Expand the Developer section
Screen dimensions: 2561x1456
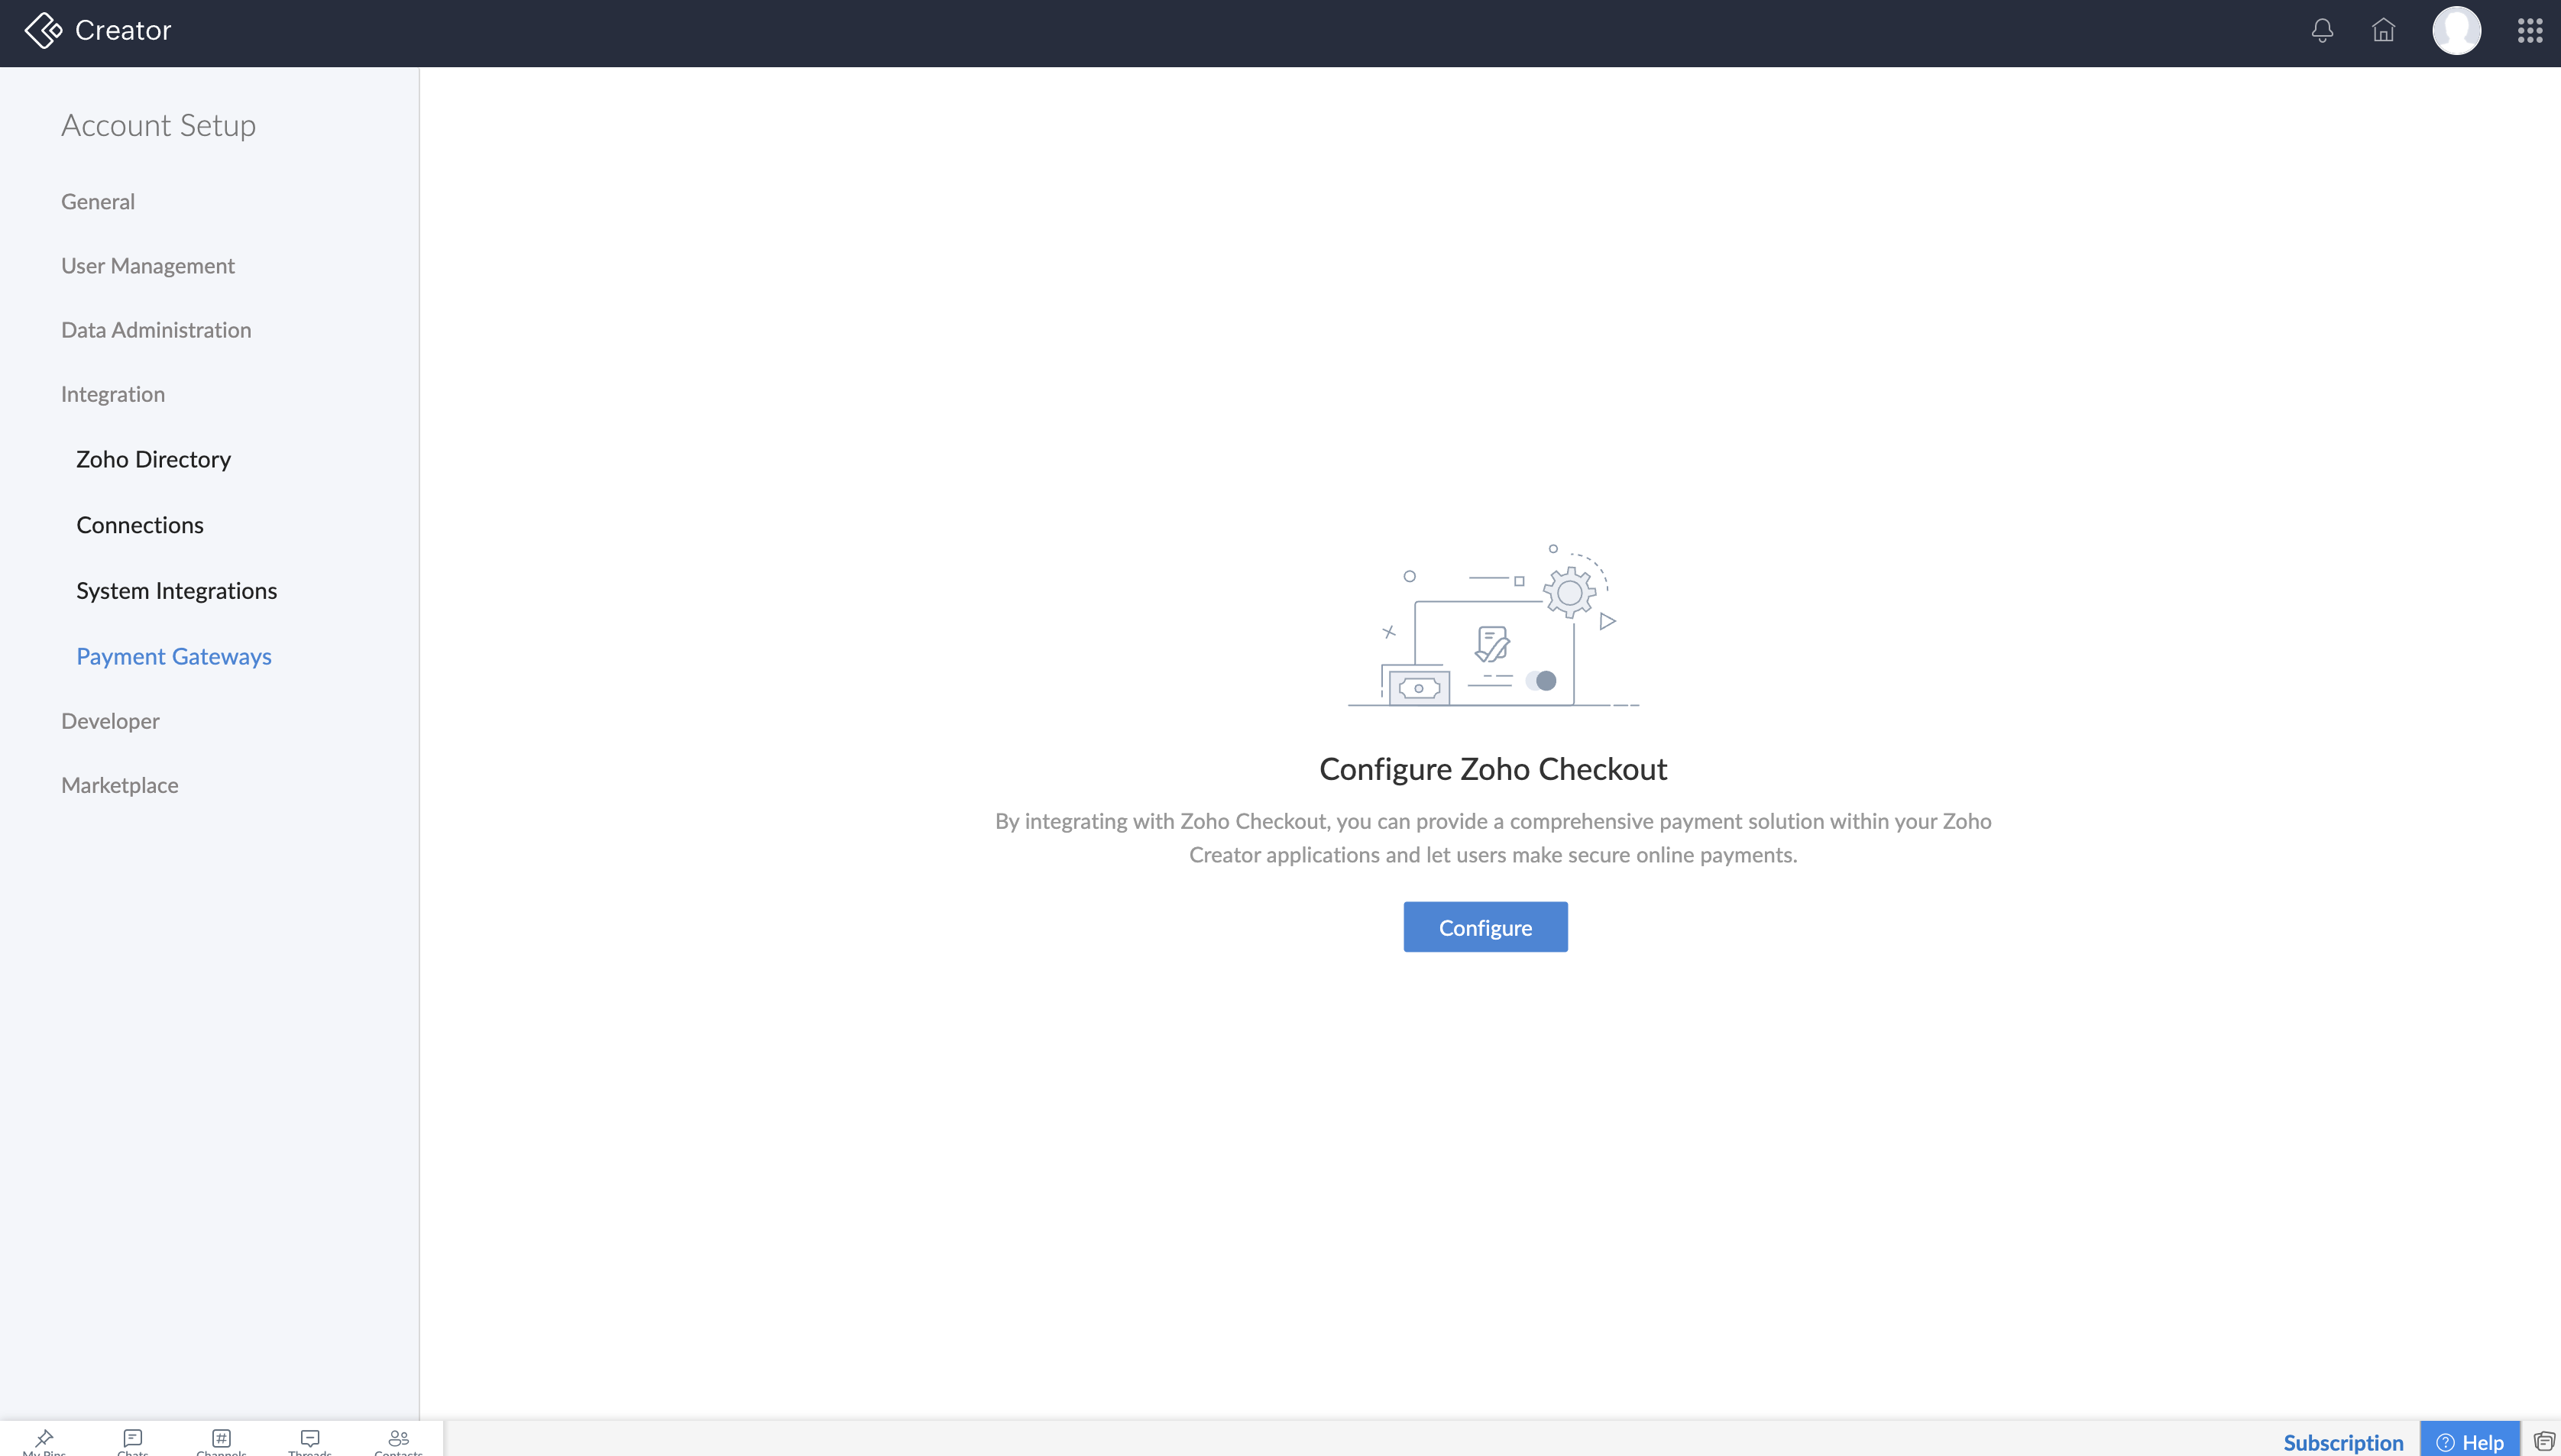(110, 721)
